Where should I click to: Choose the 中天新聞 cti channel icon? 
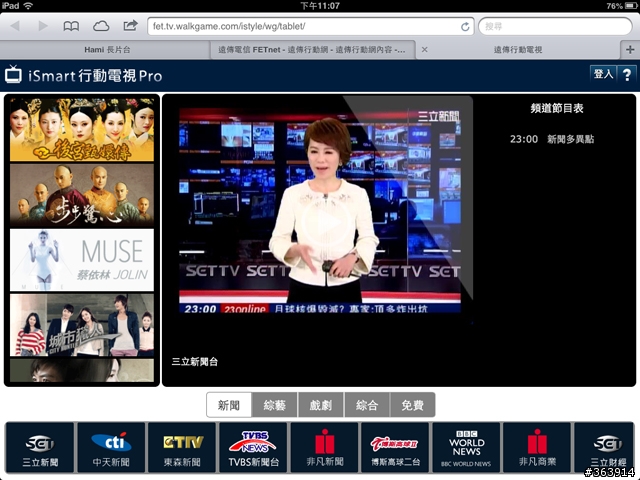click(x=111, y=448)
